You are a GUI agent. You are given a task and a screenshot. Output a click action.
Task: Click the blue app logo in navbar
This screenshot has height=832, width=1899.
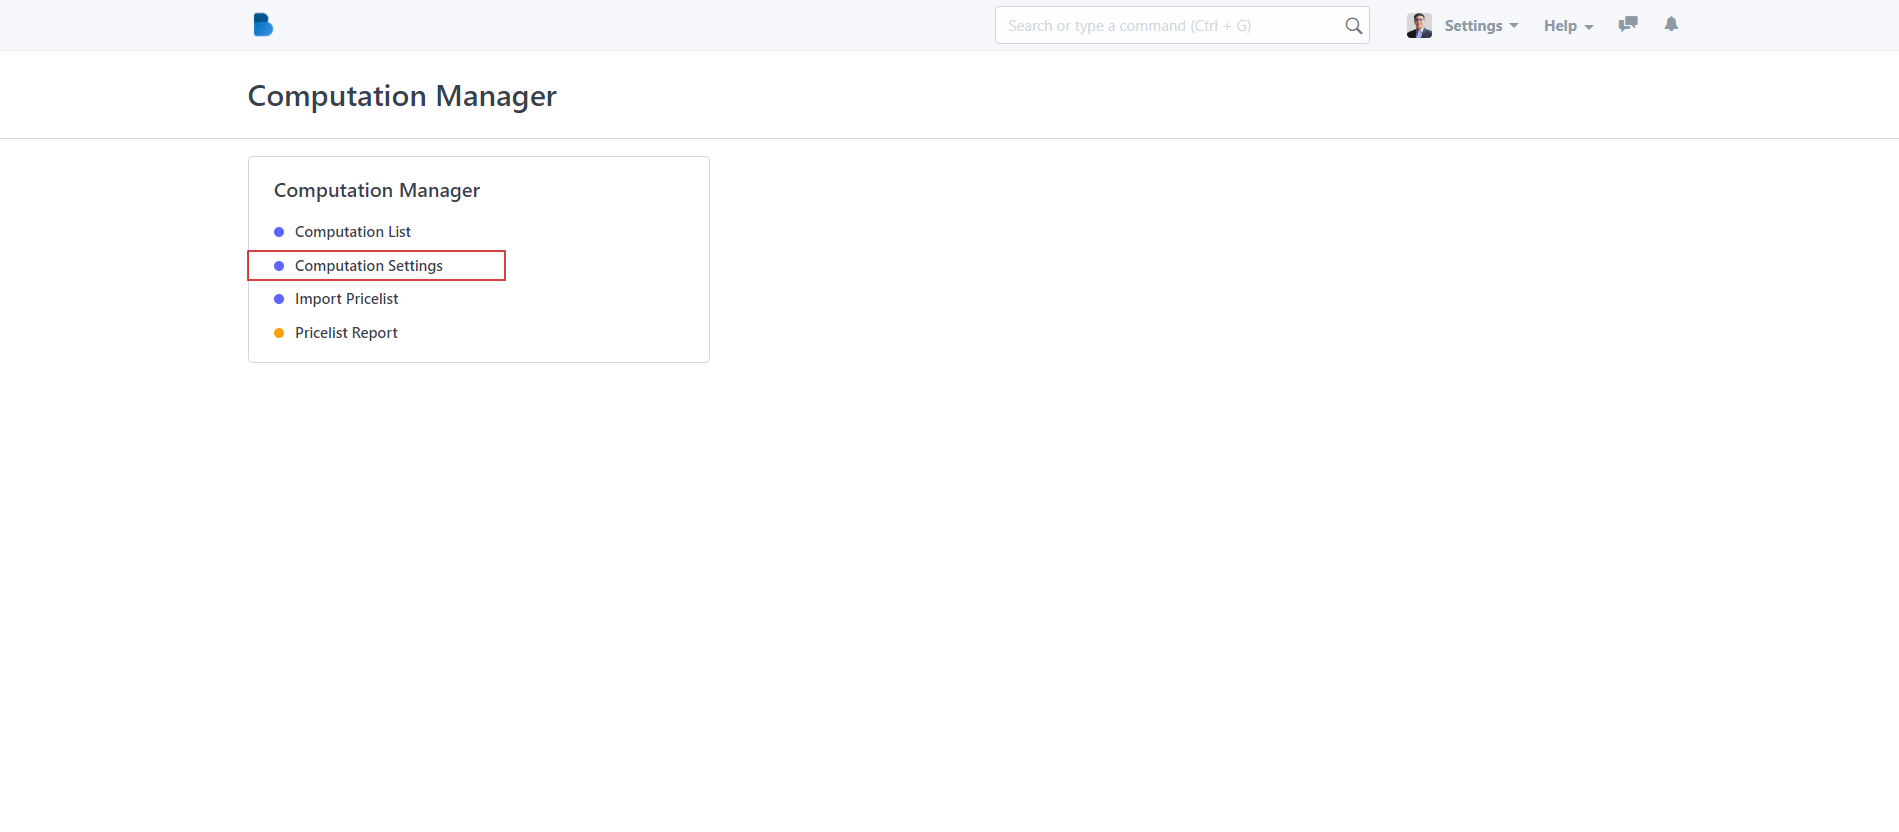tap(263, 25)
